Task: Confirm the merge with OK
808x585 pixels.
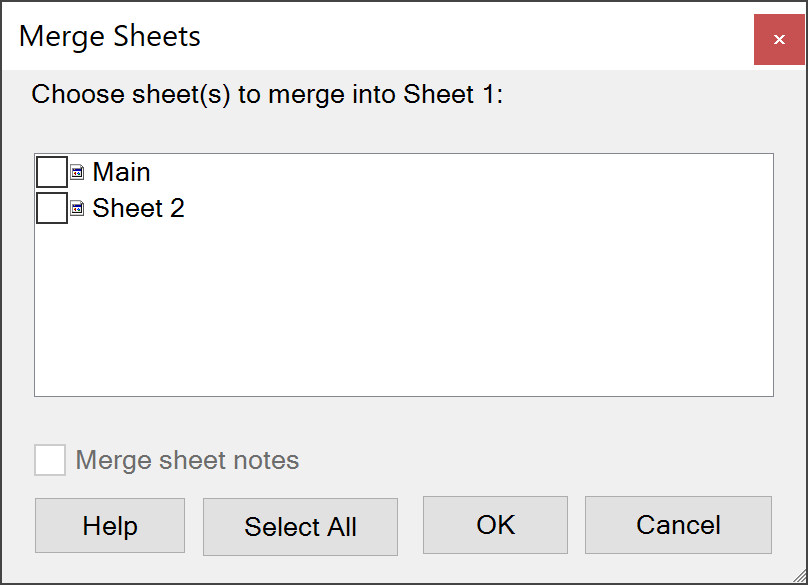Action: click(495, 525)
